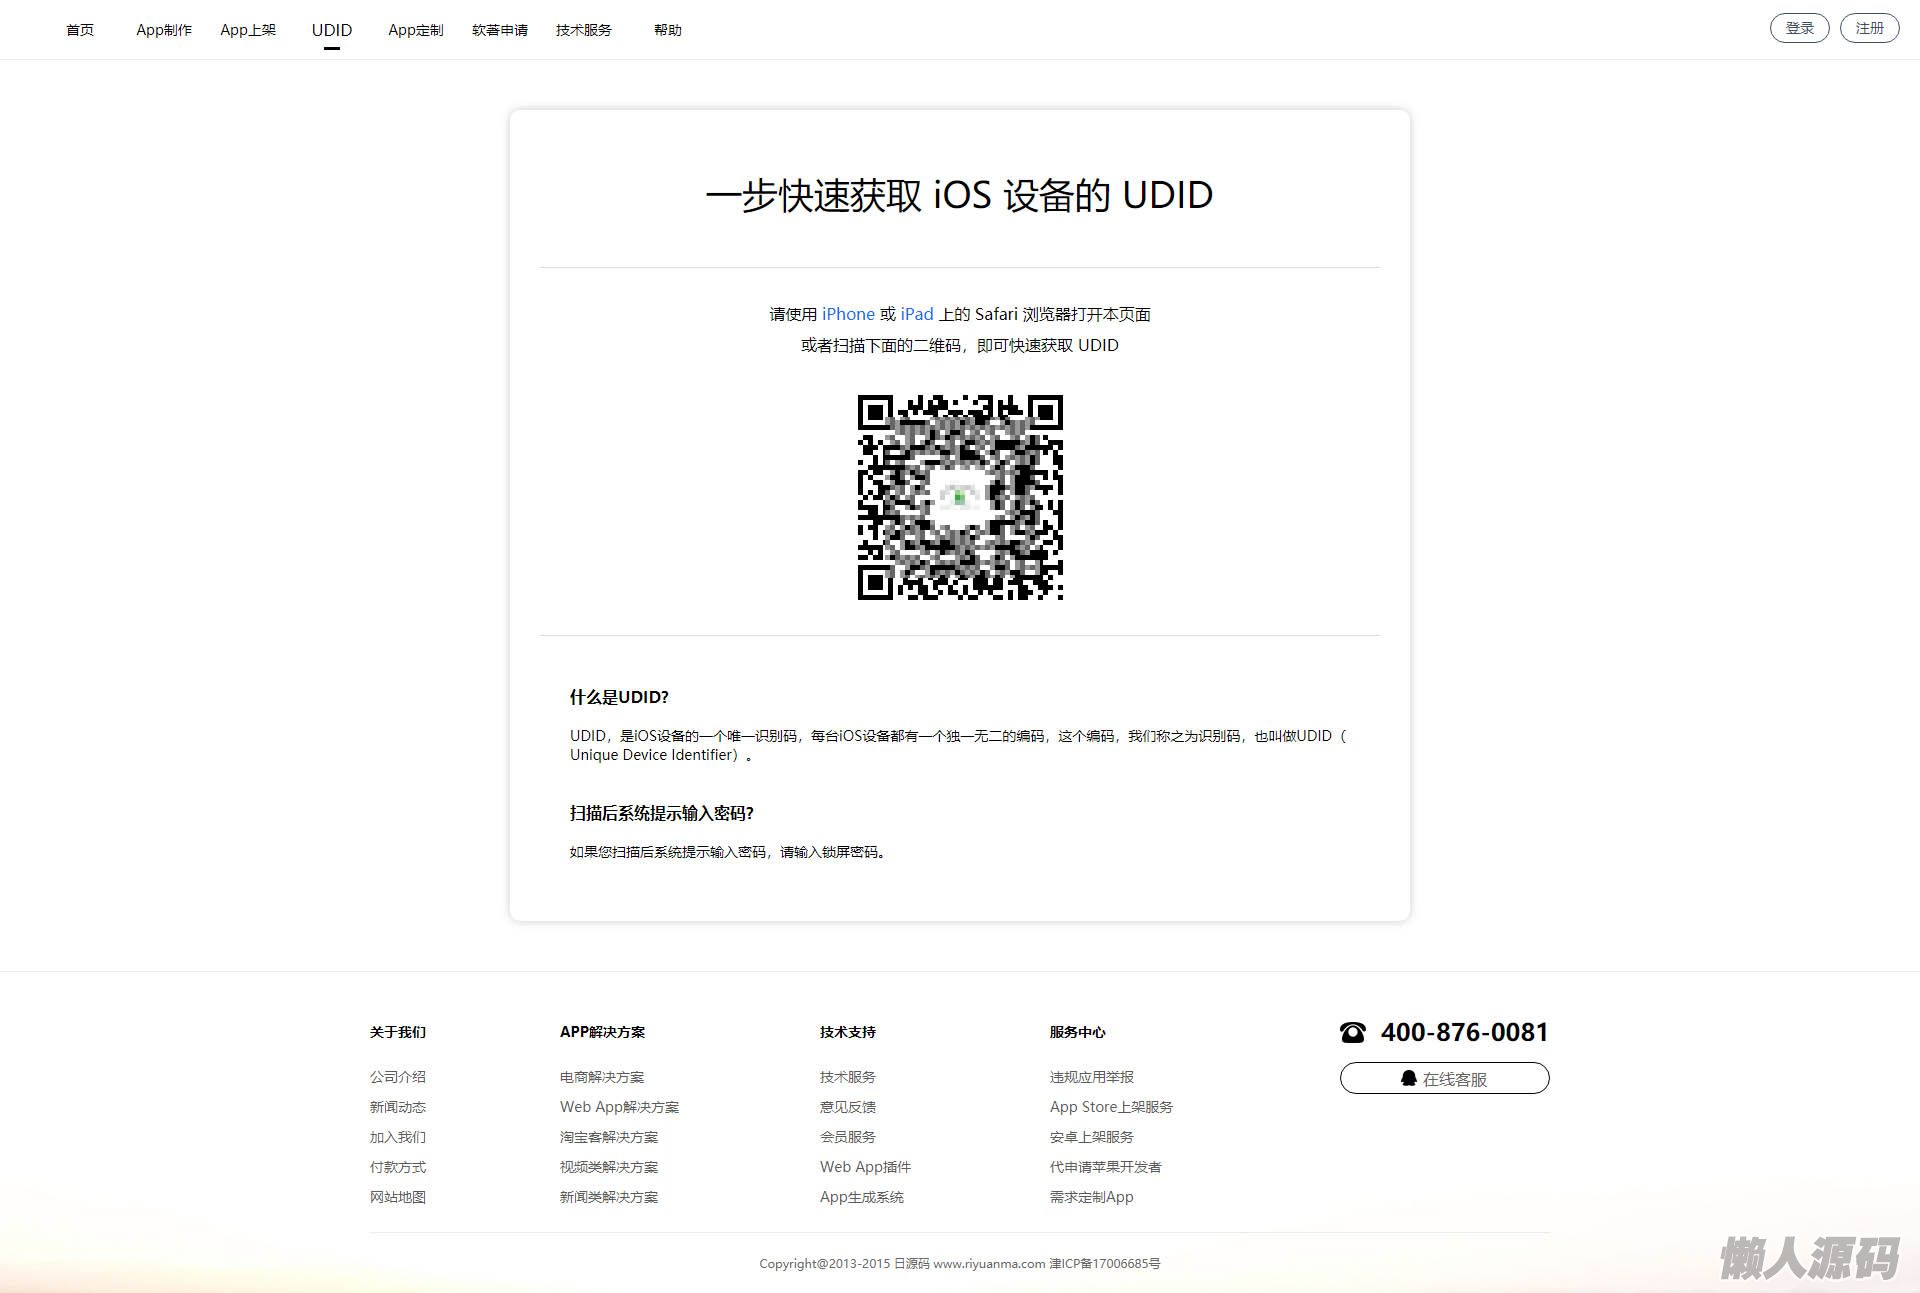Click the QR code image
The width and height of the screenshot is (1920, 1293).
click(960, 497)
